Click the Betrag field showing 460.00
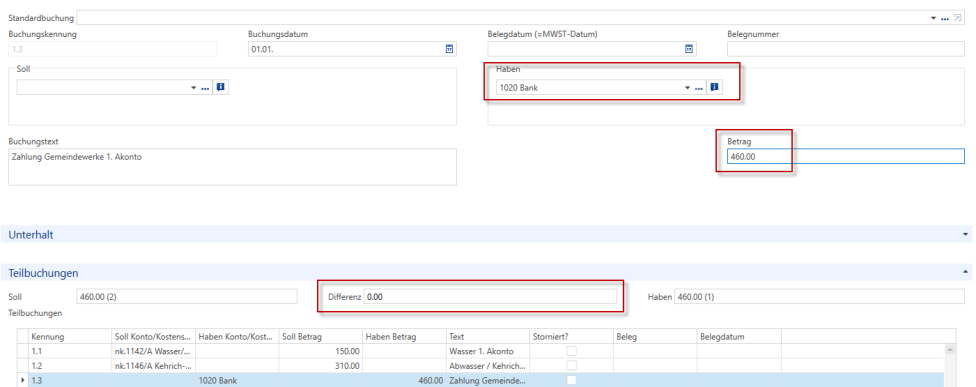The height and width of the screenshot is (387, 976). pyautogui.click(x=845, y=156)
